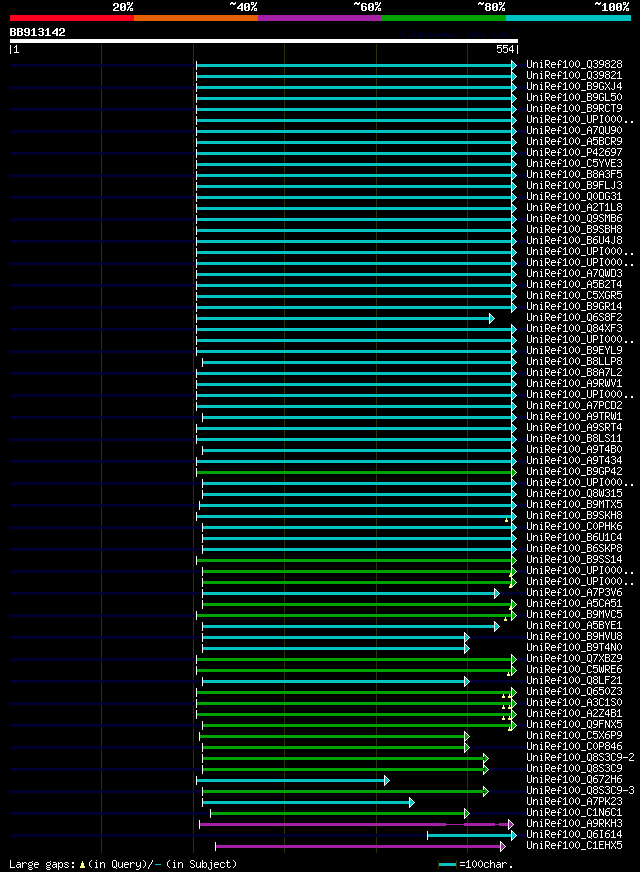
Task: Select the UniRef100_C0PHK6 label
Action: coord(574,527)
